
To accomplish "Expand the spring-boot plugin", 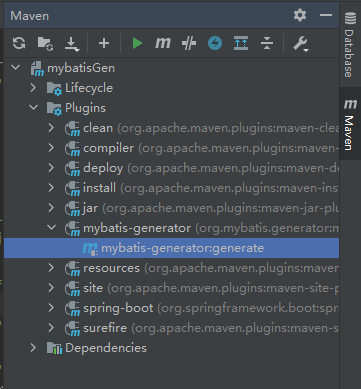I will (51, 308).
